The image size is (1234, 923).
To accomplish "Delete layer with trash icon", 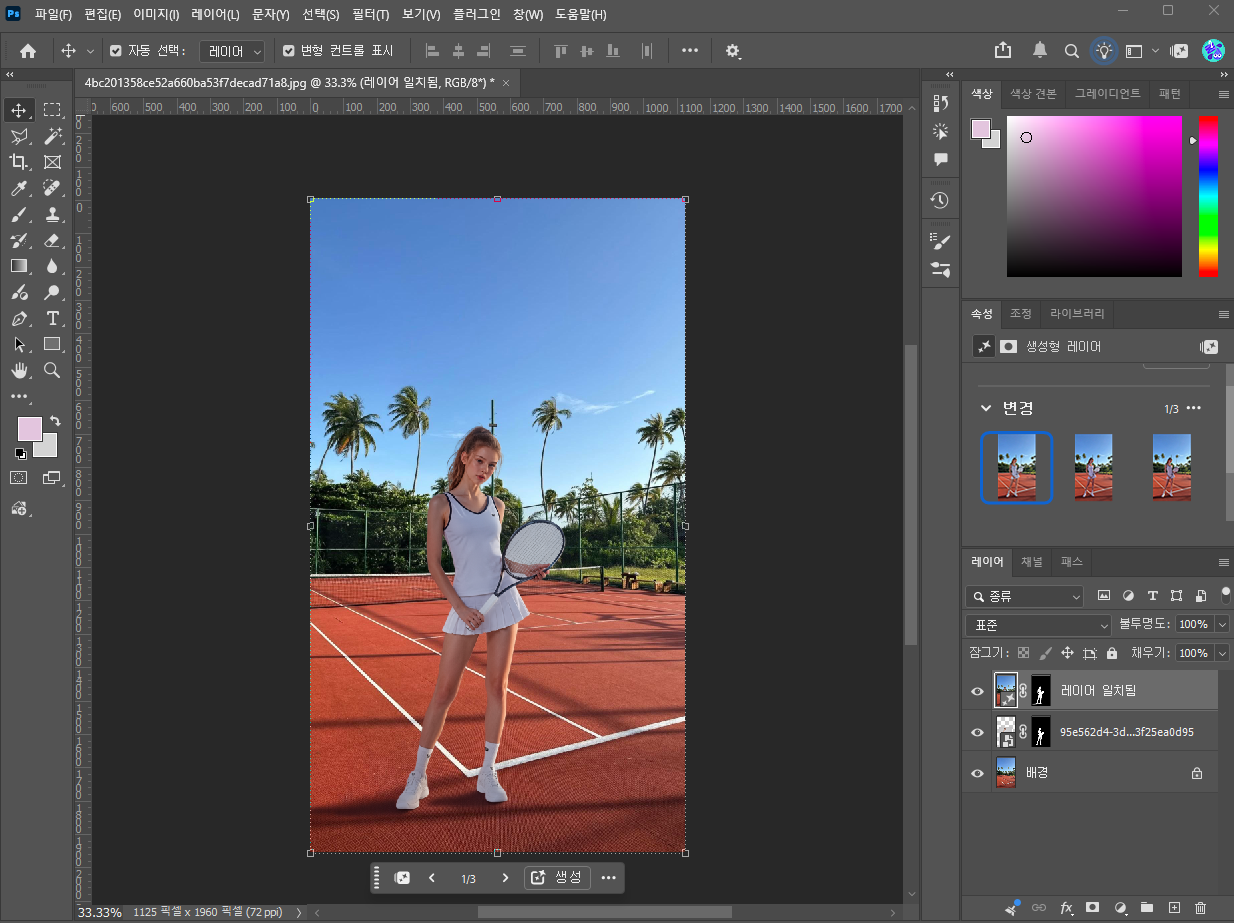I will click(1200, 907).
